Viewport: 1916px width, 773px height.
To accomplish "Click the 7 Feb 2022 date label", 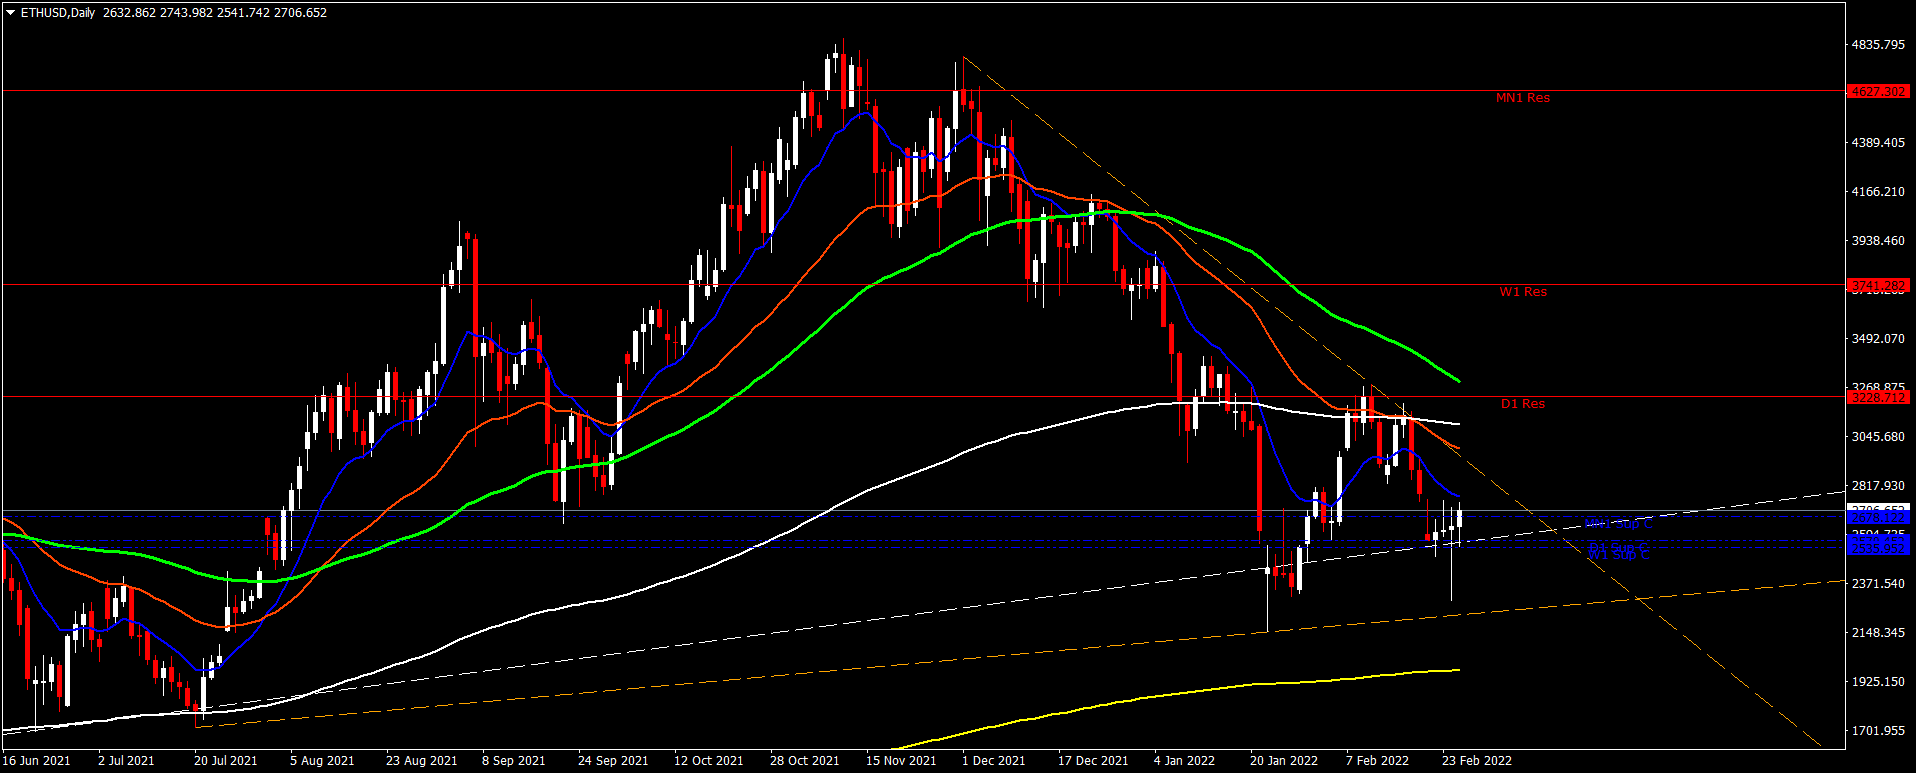I will coord(1377,761).
